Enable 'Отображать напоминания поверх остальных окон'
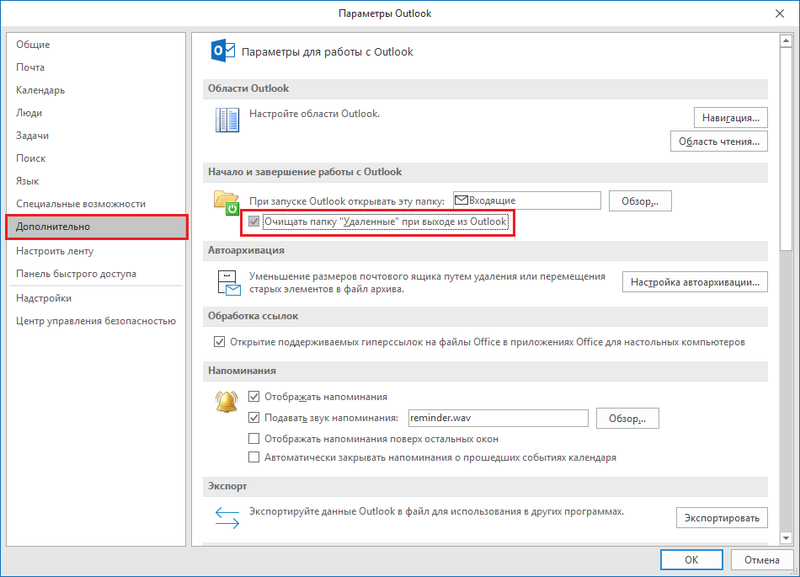The height and width of the screenshot is (577, 800). 254,438
